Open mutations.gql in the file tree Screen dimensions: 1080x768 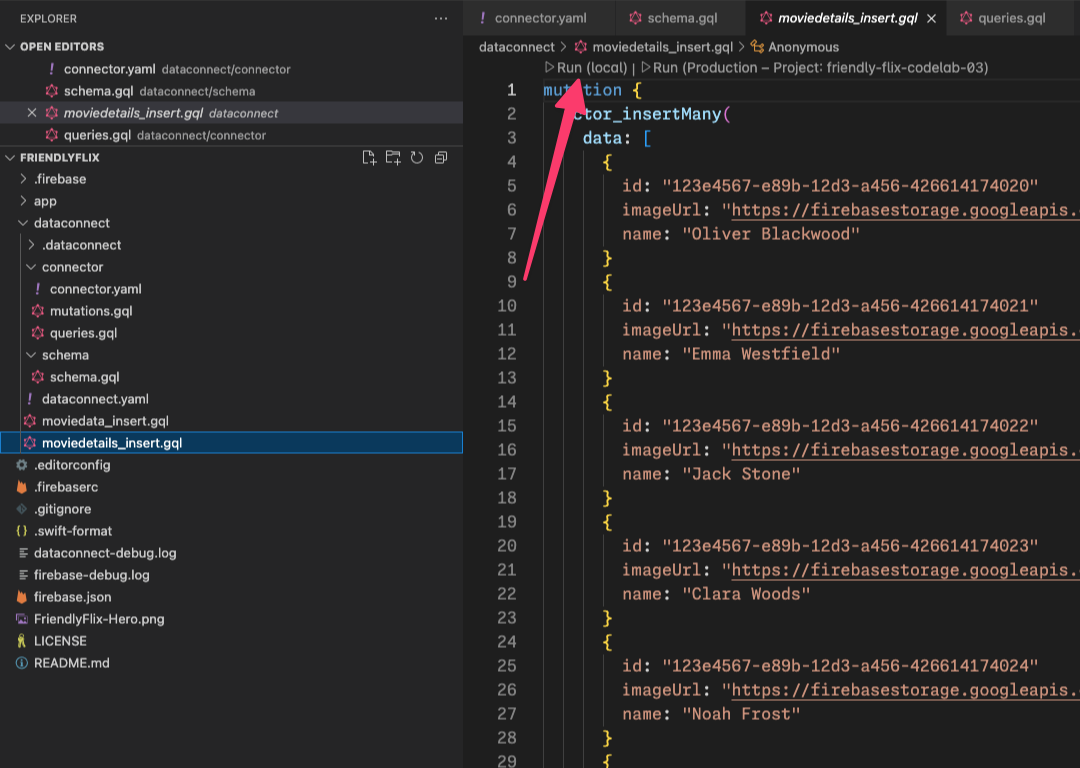pyautogui.click(x=91, y=311)
